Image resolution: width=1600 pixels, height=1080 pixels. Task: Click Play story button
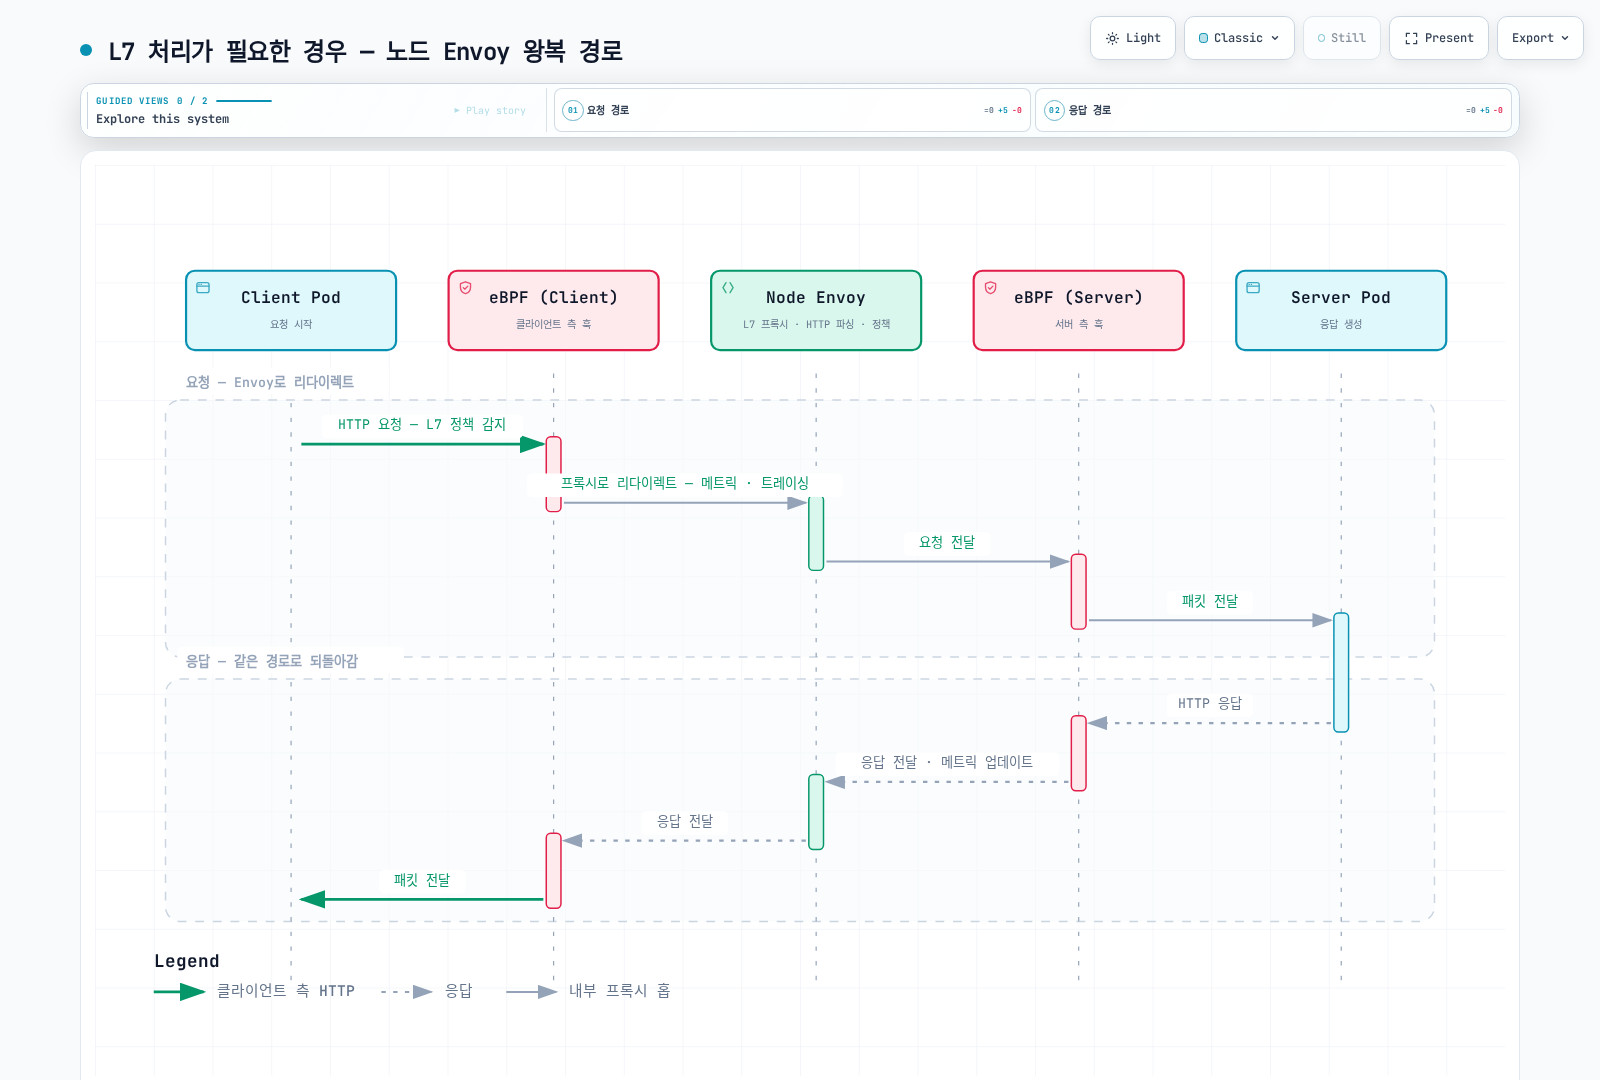coord(490,110)
